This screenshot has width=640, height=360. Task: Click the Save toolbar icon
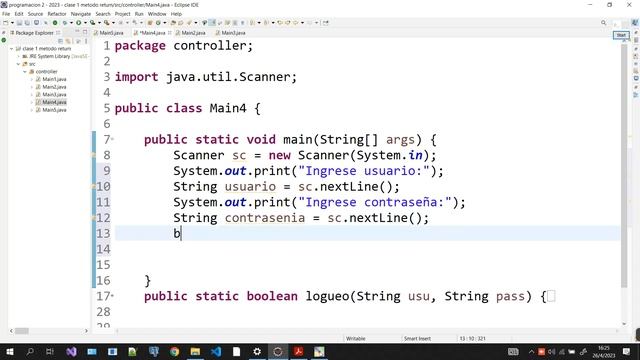click(20, 23)
